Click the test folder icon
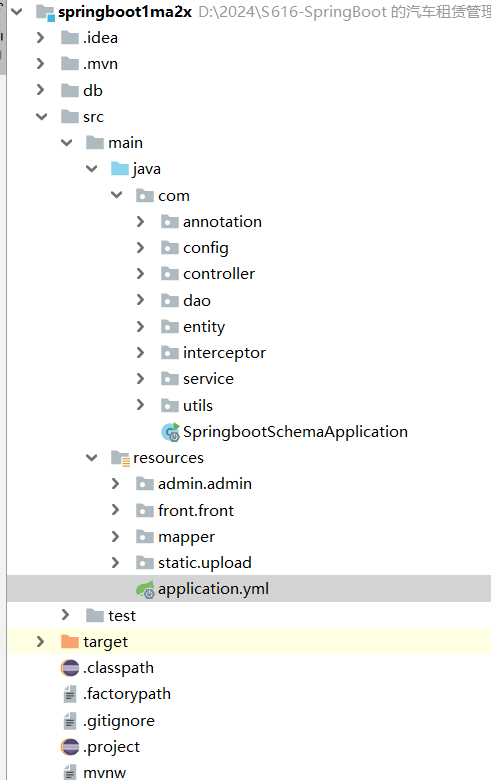This screenshot has width=491, height=780. [x=95, y=615]
